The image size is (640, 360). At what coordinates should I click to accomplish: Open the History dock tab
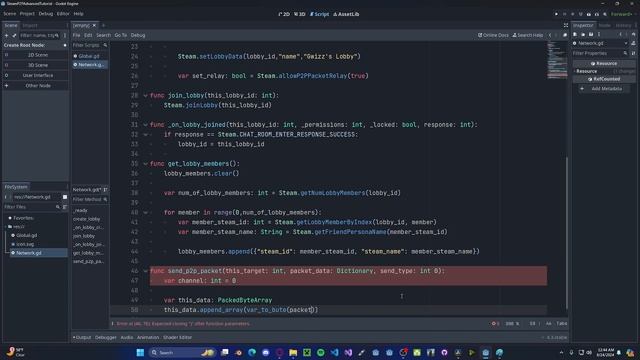pos(623,25)
